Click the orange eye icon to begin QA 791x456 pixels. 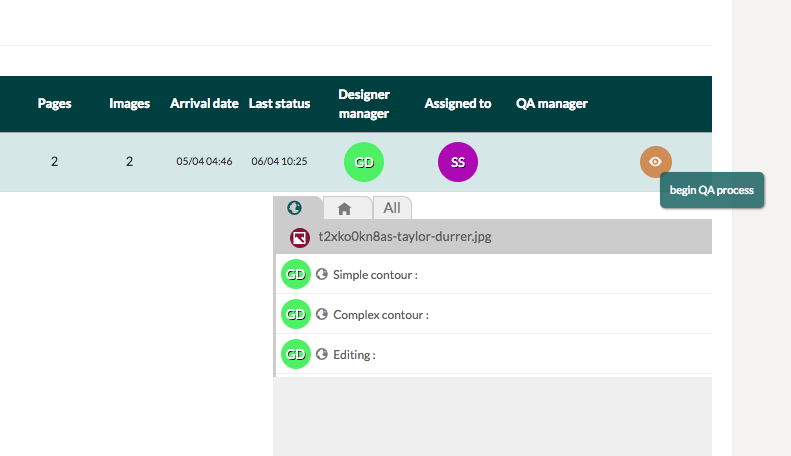tap(655, 162)
